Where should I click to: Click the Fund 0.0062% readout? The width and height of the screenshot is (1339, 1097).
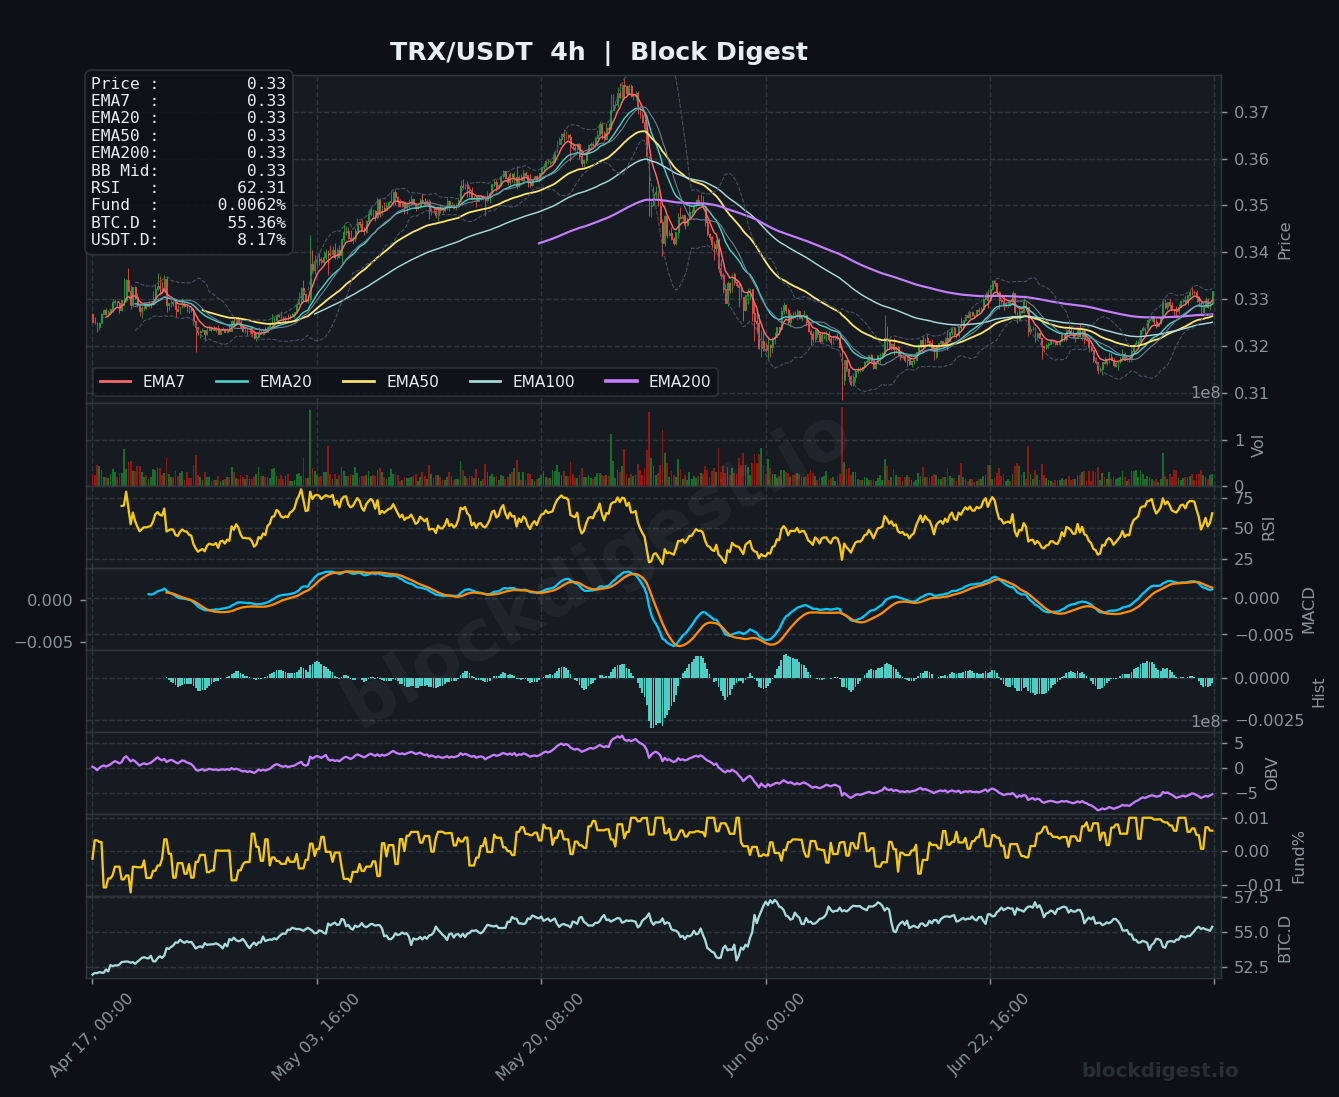pos(188,205)
